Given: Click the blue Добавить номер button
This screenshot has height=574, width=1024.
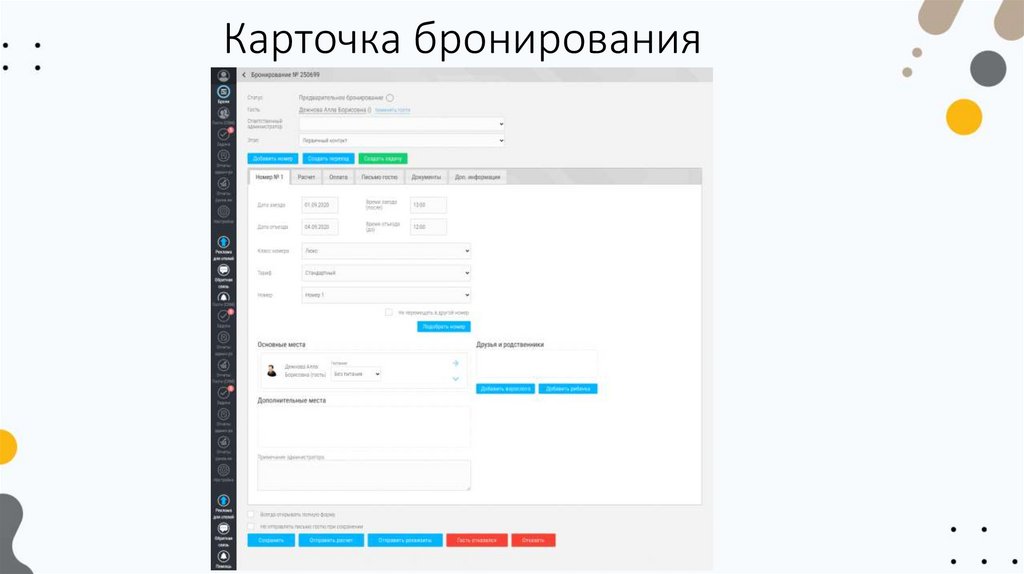Looking at the screenshot, I should coord(273,159).
